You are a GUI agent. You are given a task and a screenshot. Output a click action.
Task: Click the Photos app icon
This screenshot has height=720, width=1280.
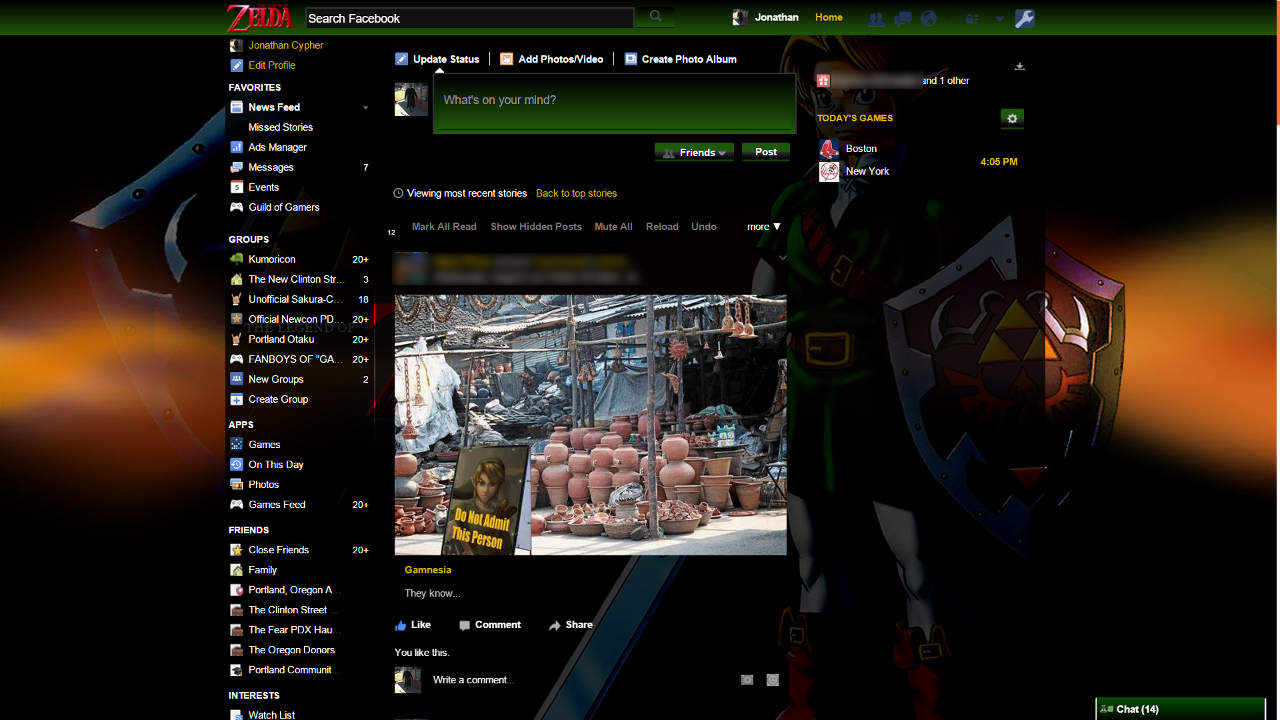(x=236, y=484)
